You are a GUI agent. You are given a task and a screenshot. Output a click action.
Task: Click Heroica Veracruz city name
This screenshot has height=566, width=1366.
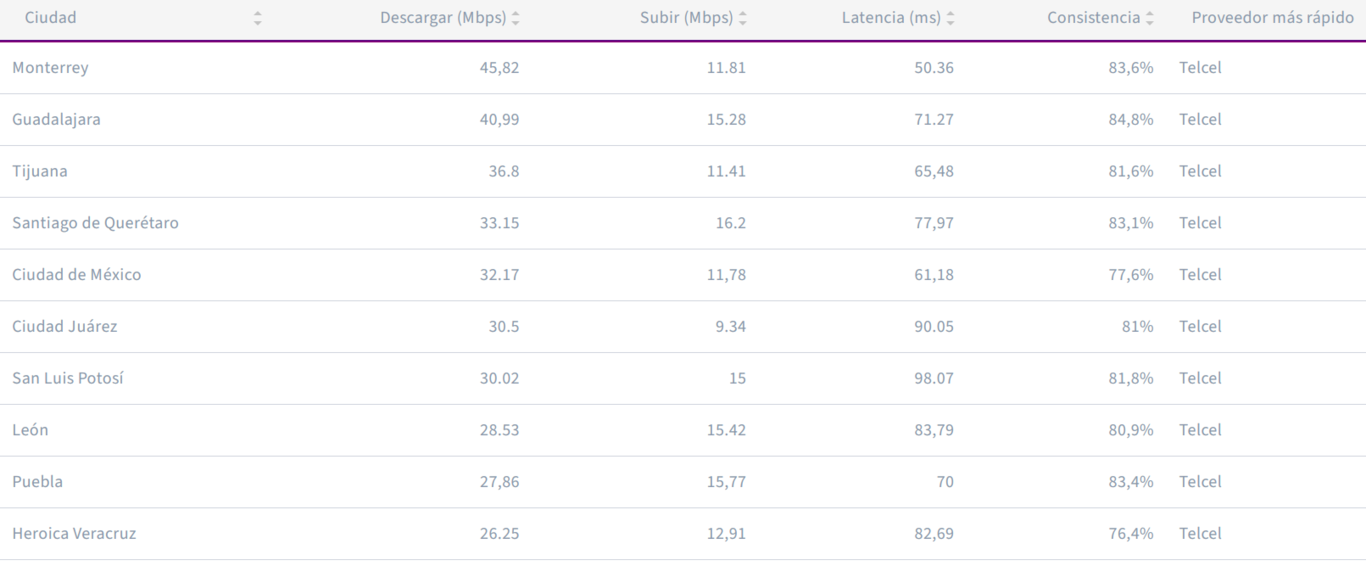pos(74,534)
